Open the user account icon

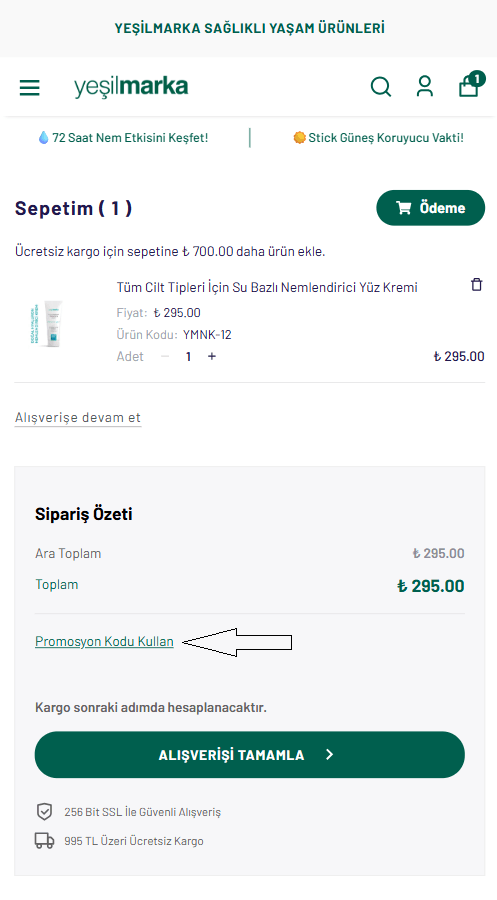(425, 86)
